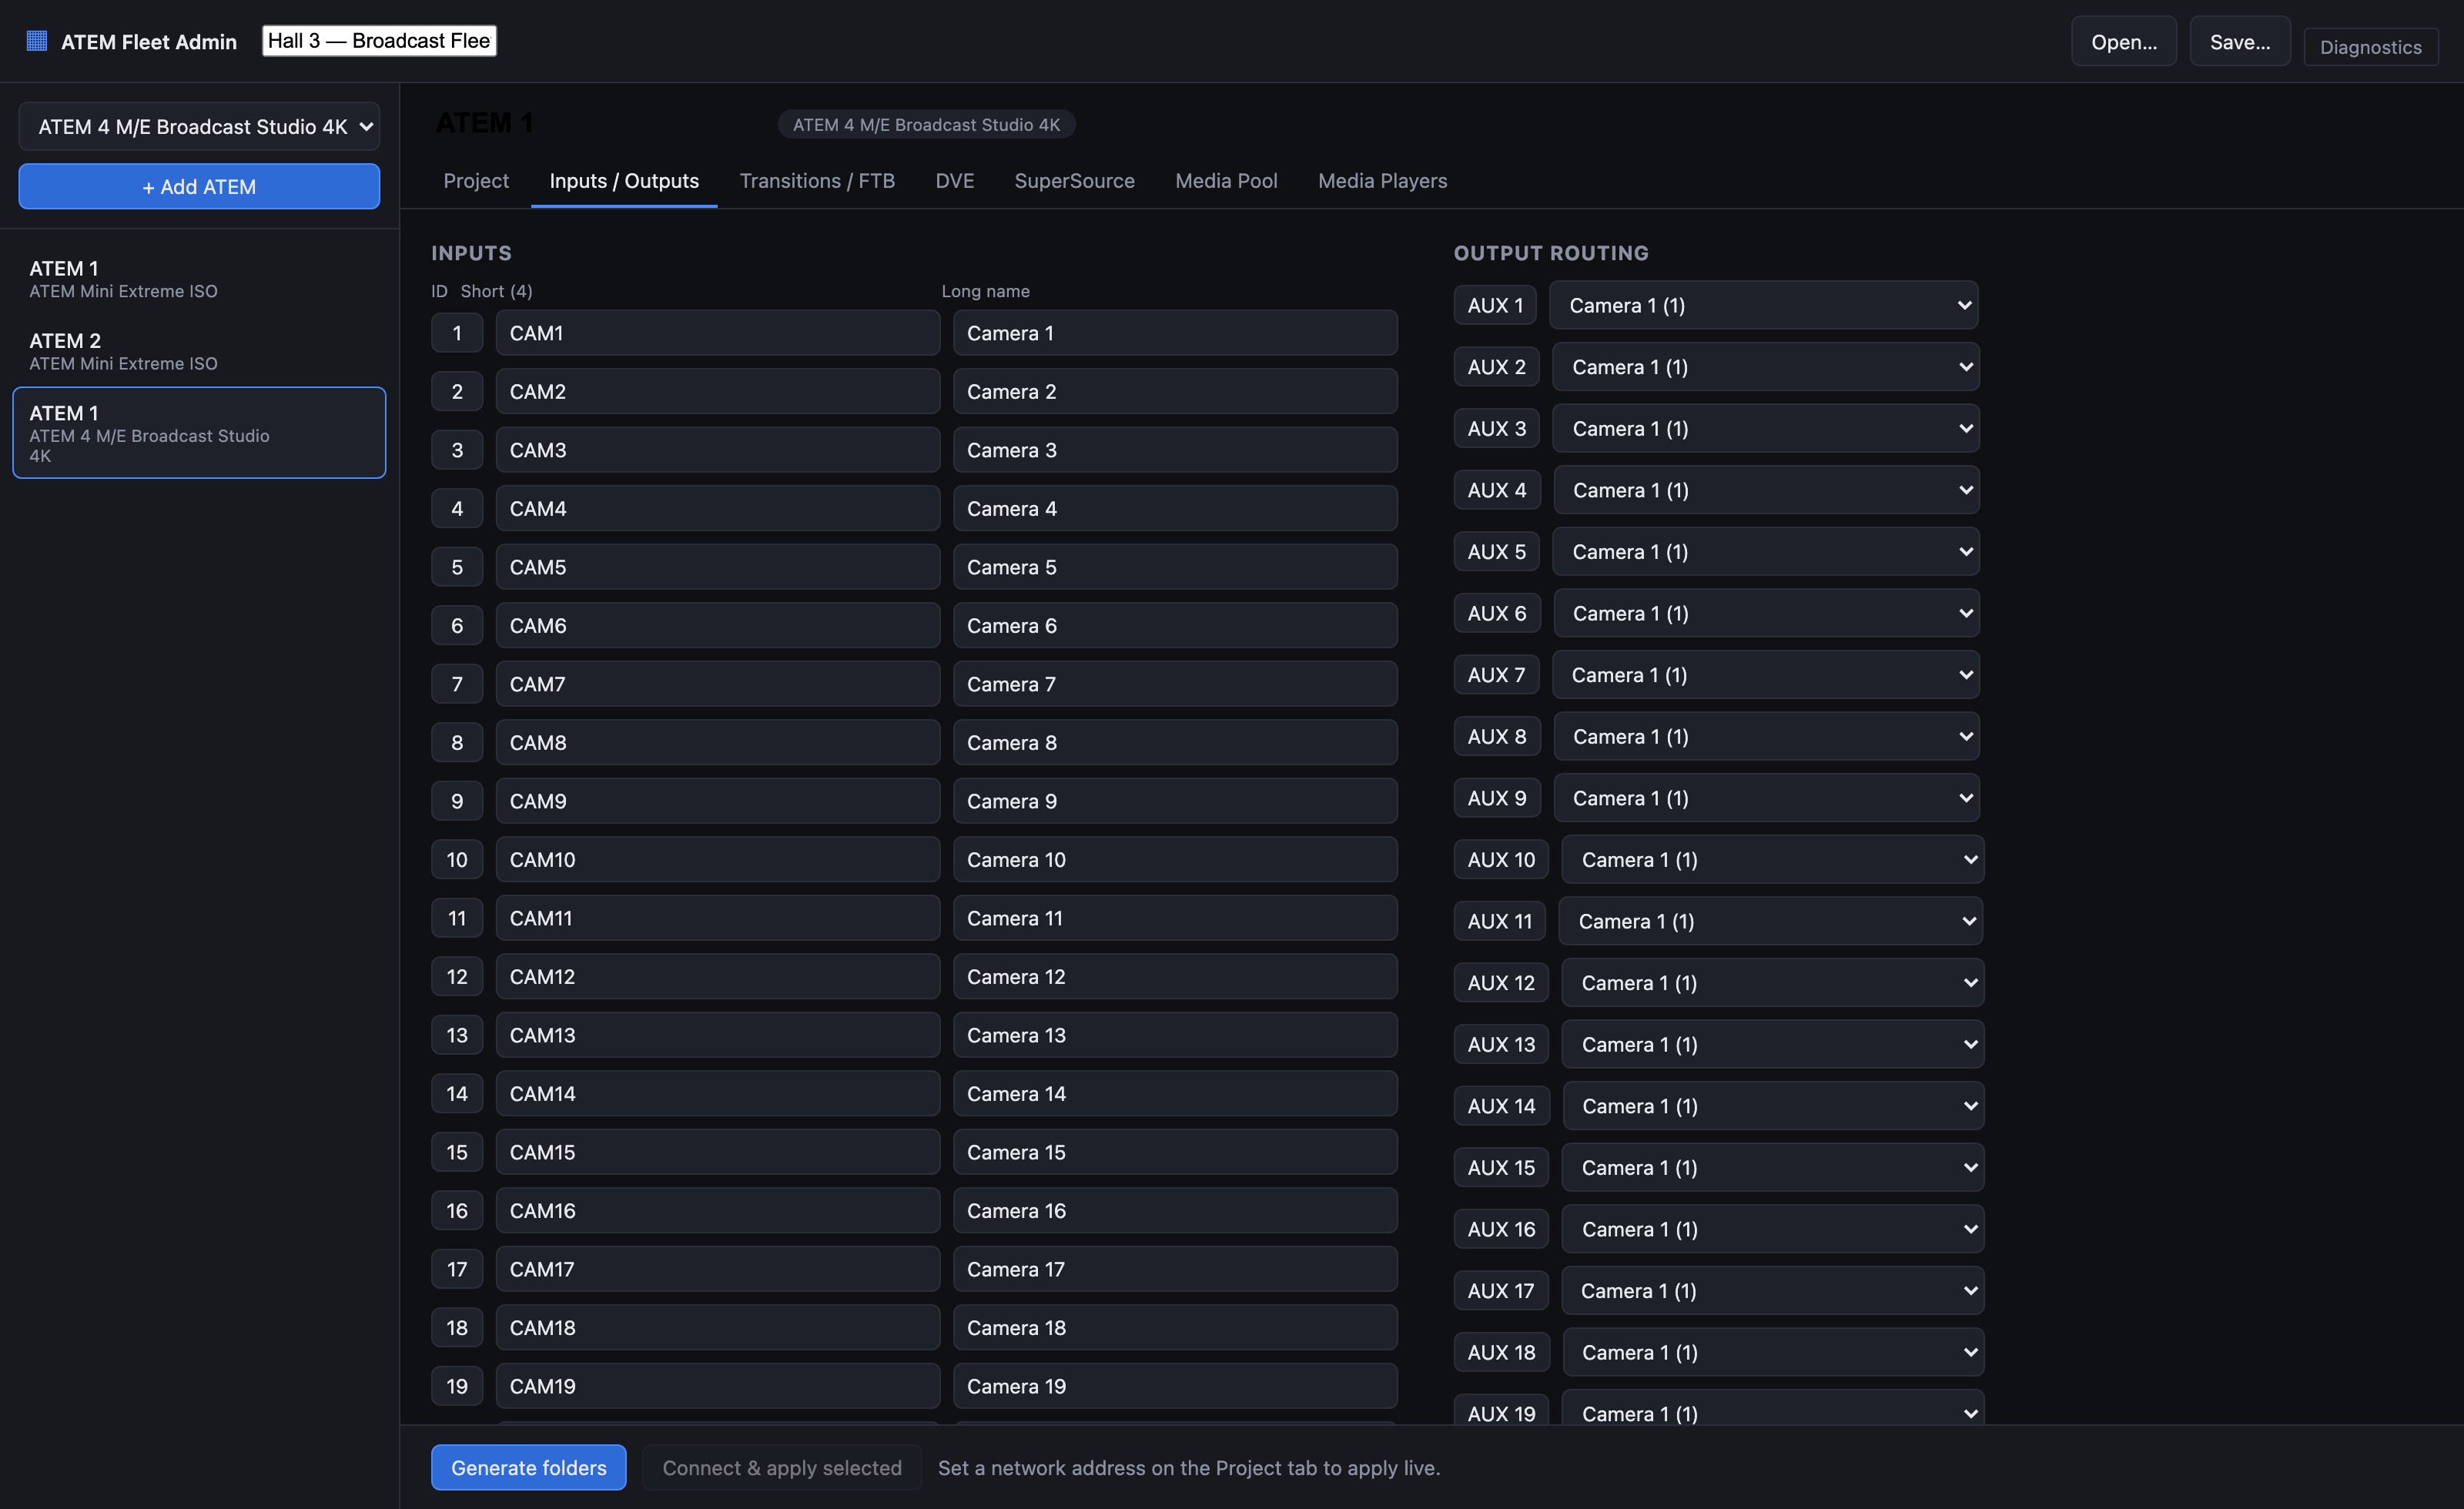The image size is (2464, 1509).
Task: Click the ATEM Fleet Admin logo icon
Action: 37,41
